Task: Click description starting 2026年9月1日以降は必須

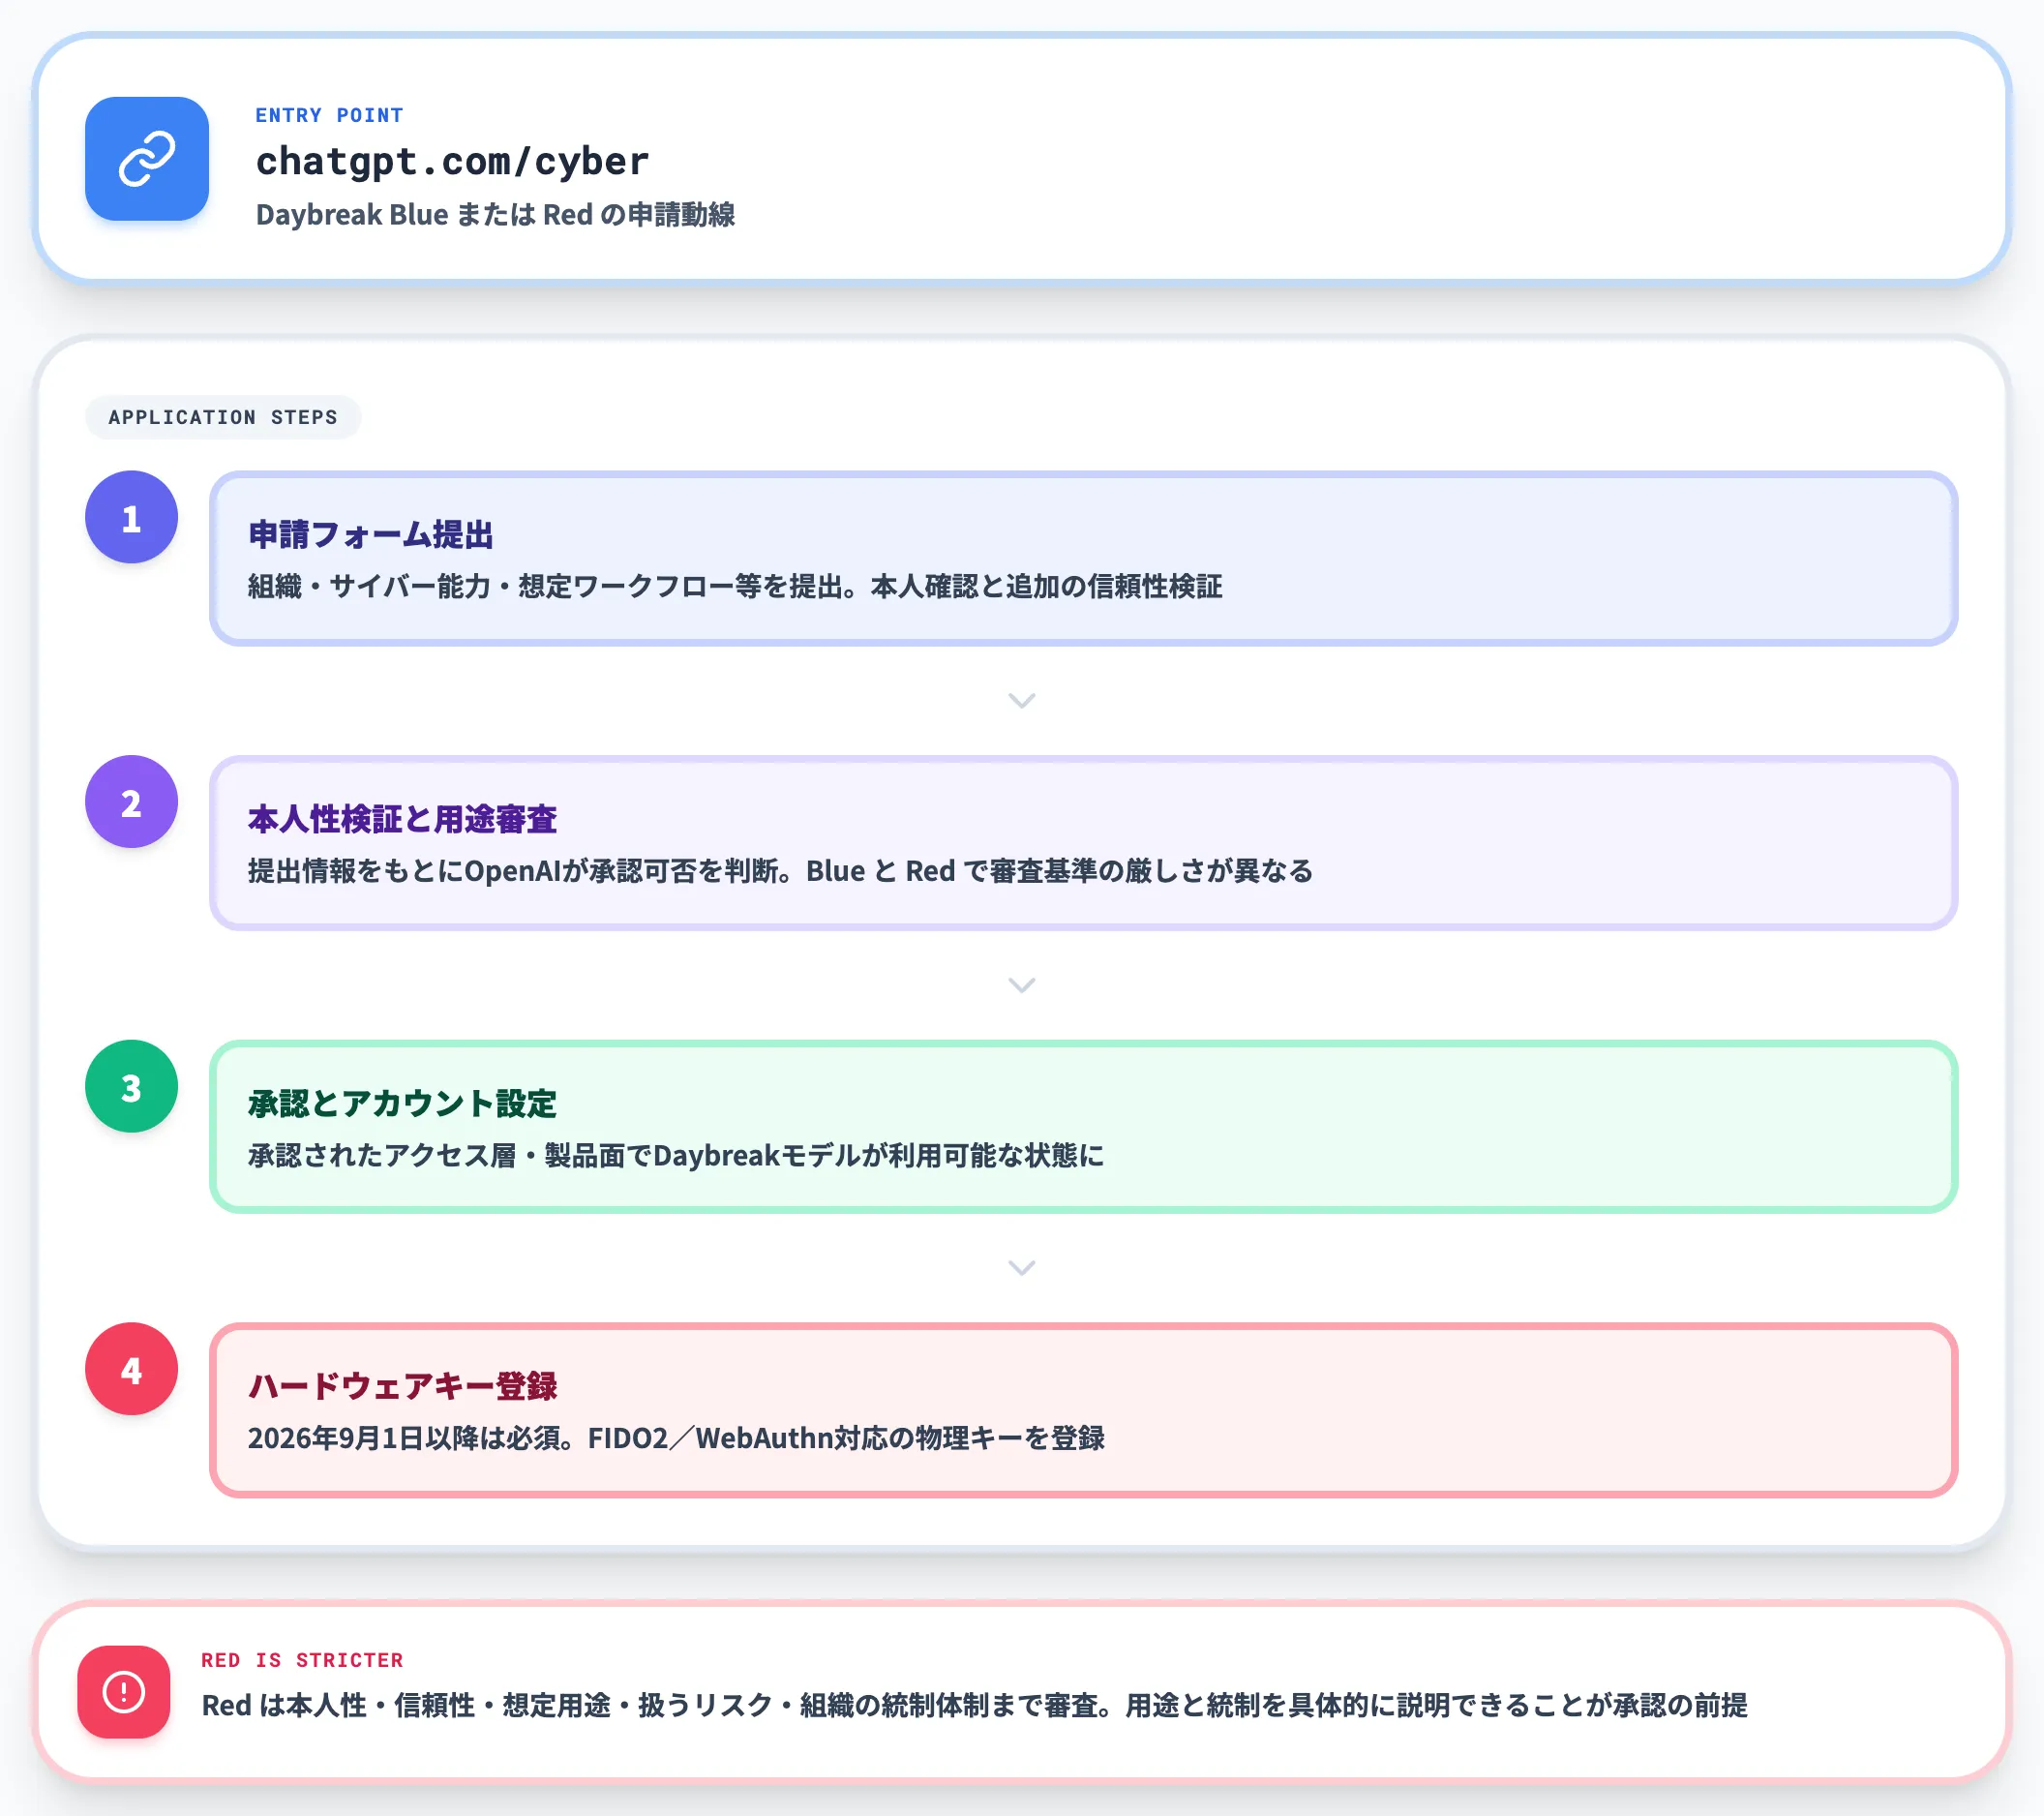Action: (676, 1438)
